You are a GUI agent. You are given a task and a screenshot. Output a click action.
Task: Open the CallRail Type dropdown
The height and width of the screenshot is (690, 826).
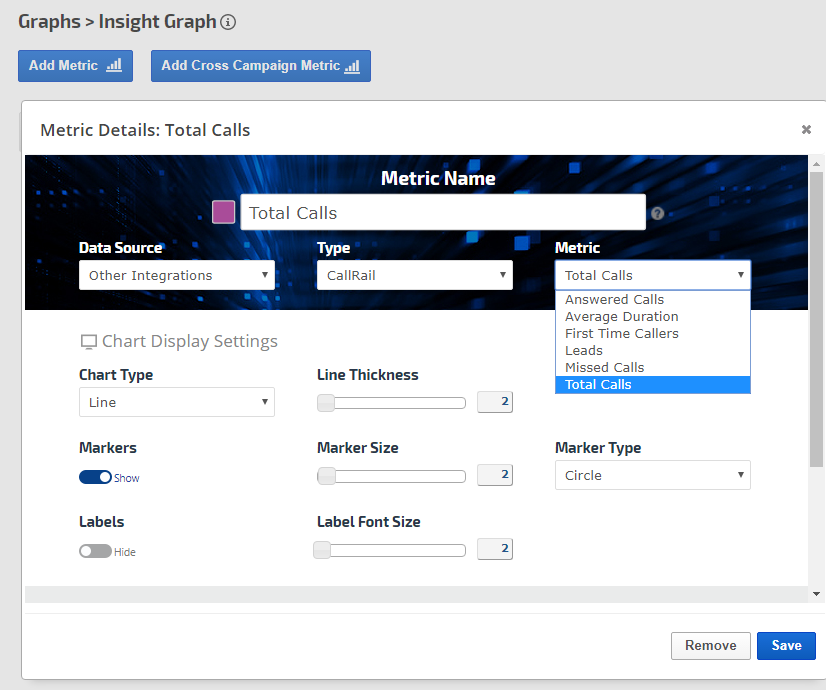(414, 275)
